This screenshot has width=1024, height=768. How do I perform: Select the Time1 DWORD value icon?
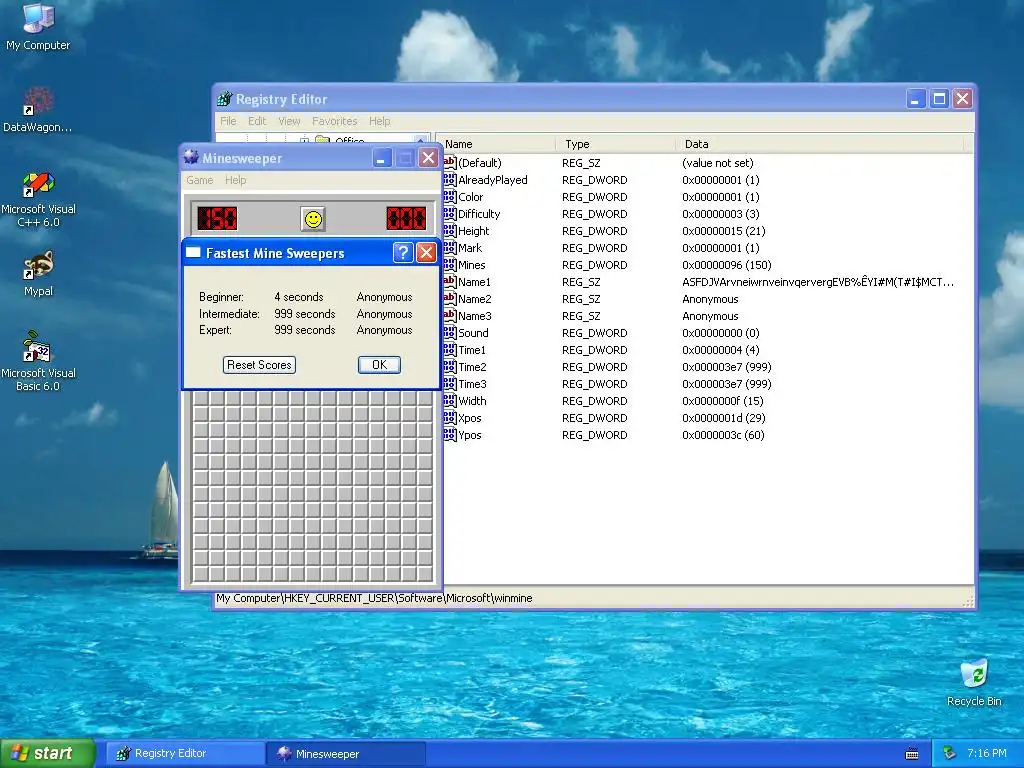click(449, 349)
